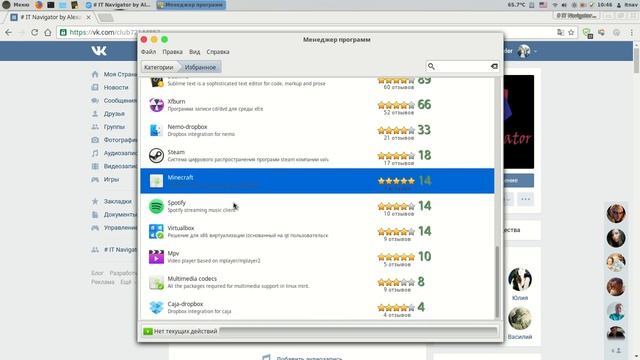Click Xfburn's star rating

[396, 105]
